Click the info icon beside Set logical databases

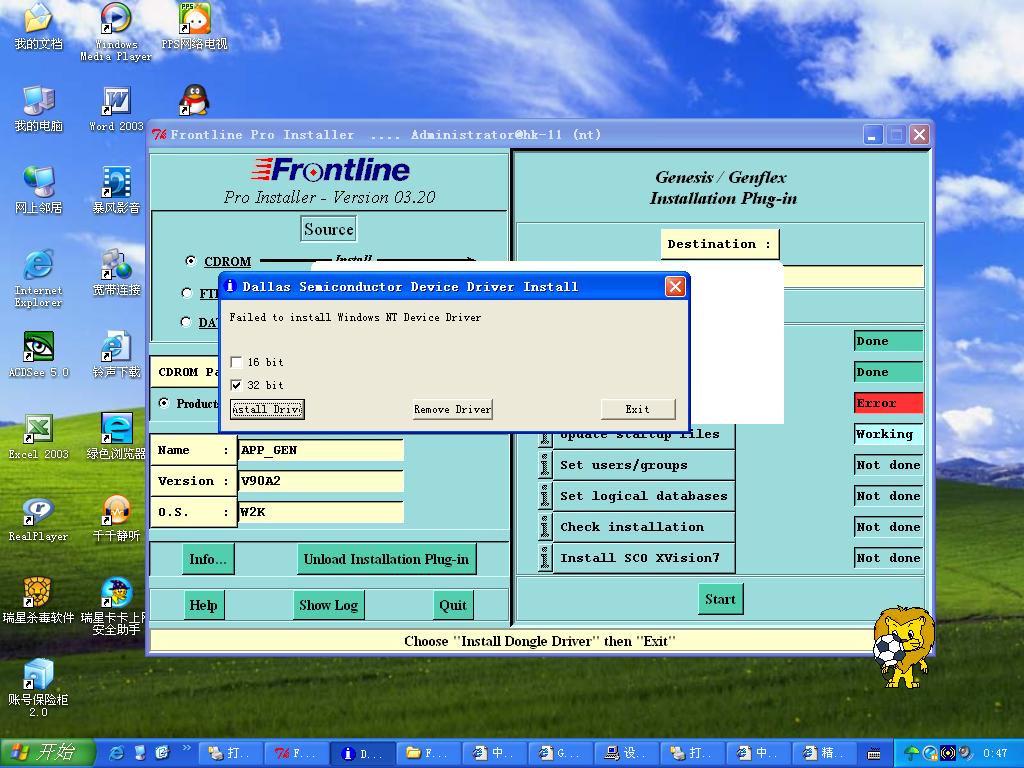pos(545,496)
